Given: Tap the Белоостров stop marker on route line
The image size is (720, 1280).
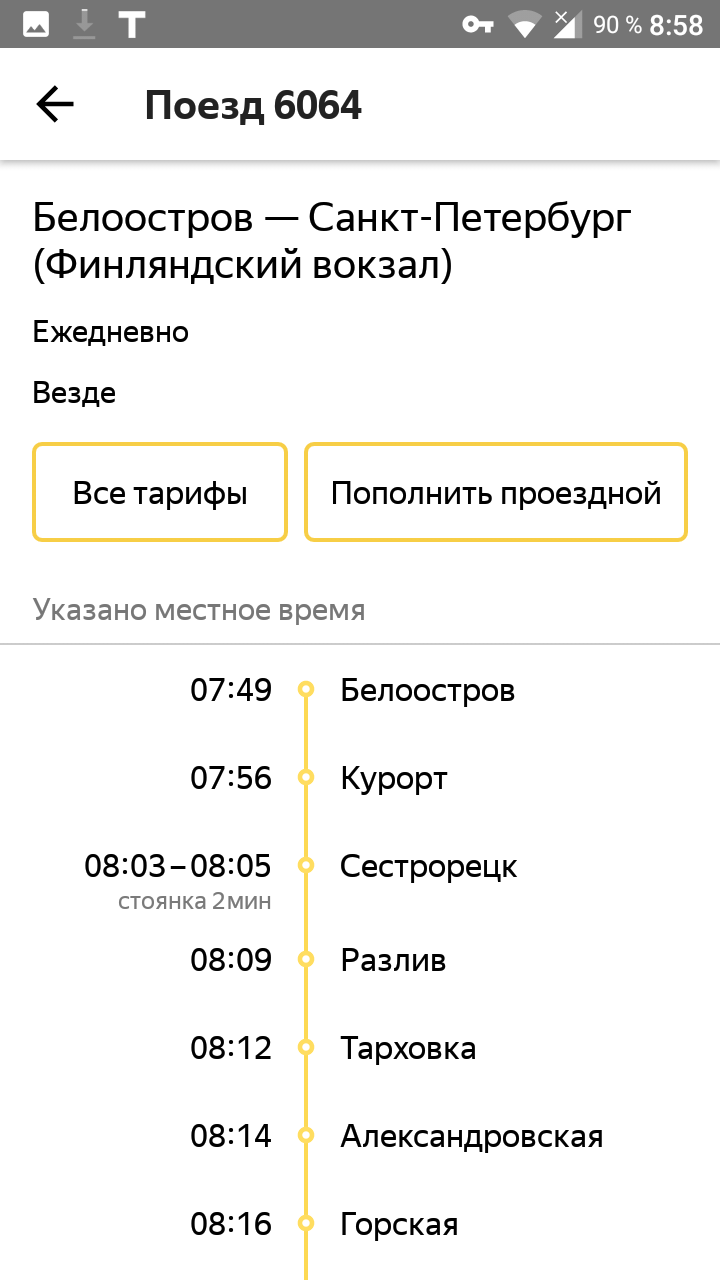Looking at the screenshot, I should point(307,689).
